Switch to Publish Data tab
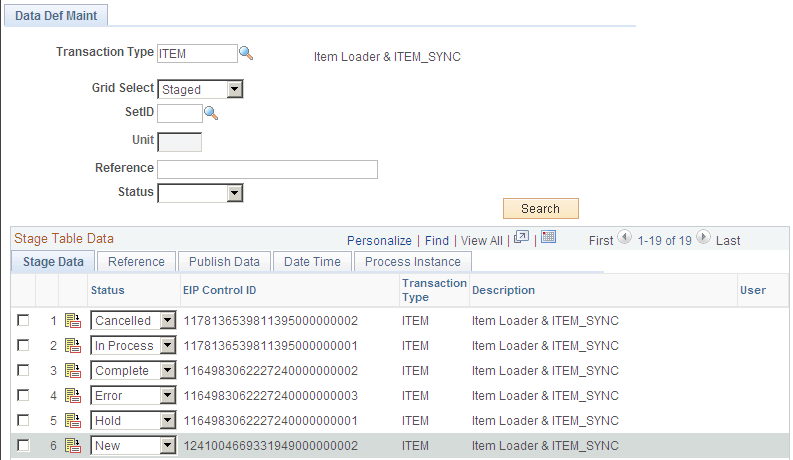This screenshot has width=793, height=460. click(x=224, y=261)
